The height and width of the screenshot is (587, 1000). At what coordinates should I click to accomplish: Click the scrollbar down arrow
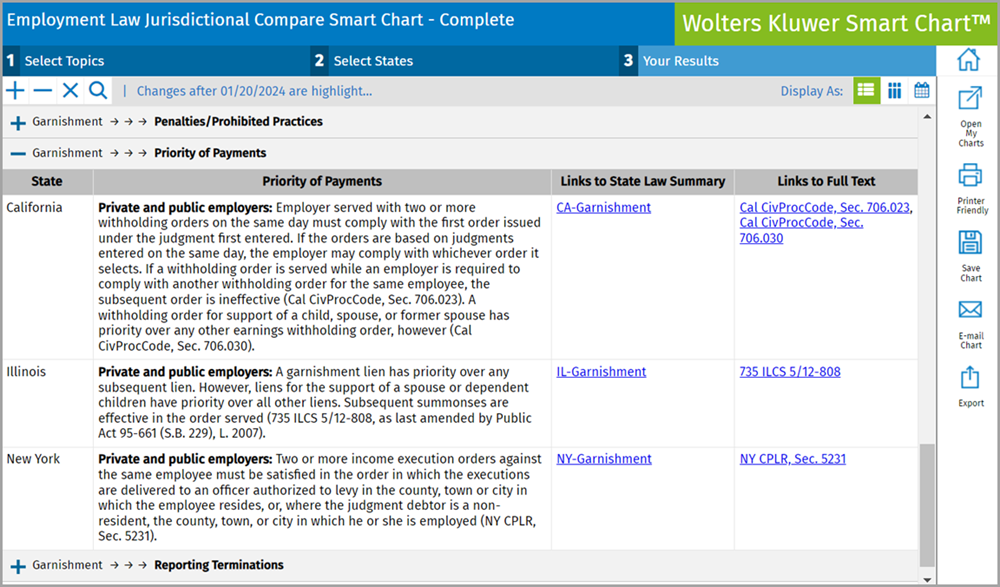(x=927, y=579)
